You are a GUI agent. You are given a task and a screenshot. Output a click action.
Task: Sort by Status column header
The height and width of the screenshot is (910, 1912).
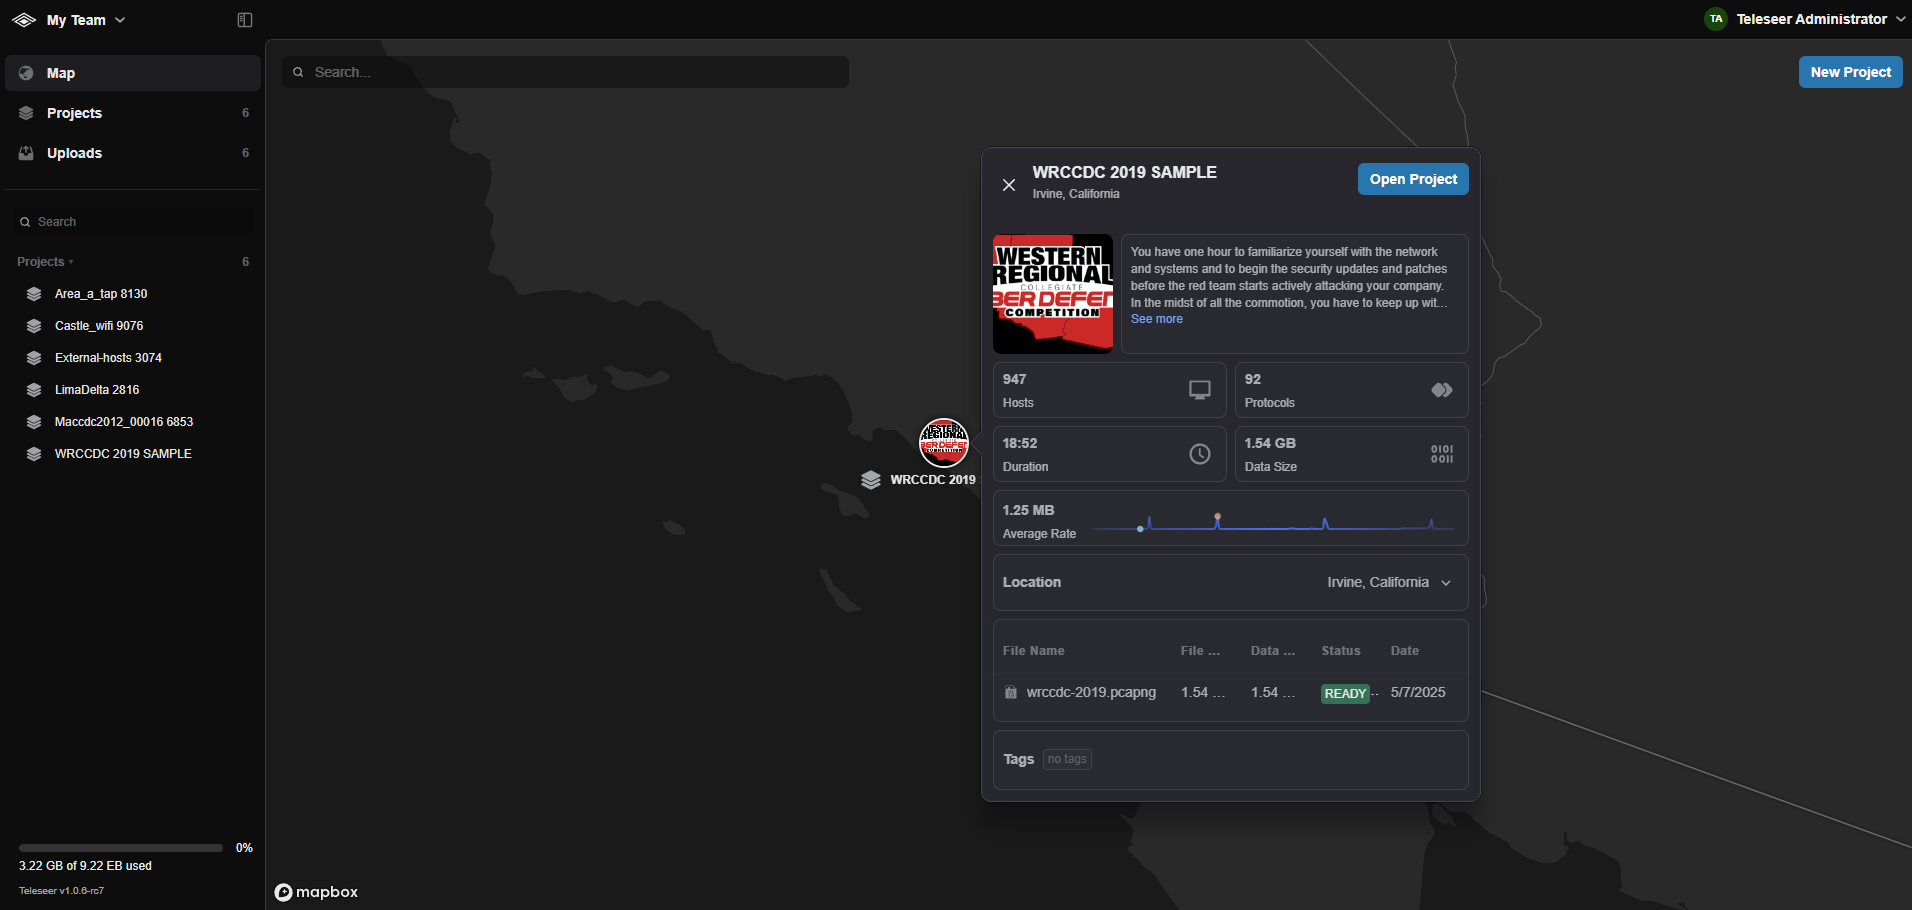tap(1341, 651)
